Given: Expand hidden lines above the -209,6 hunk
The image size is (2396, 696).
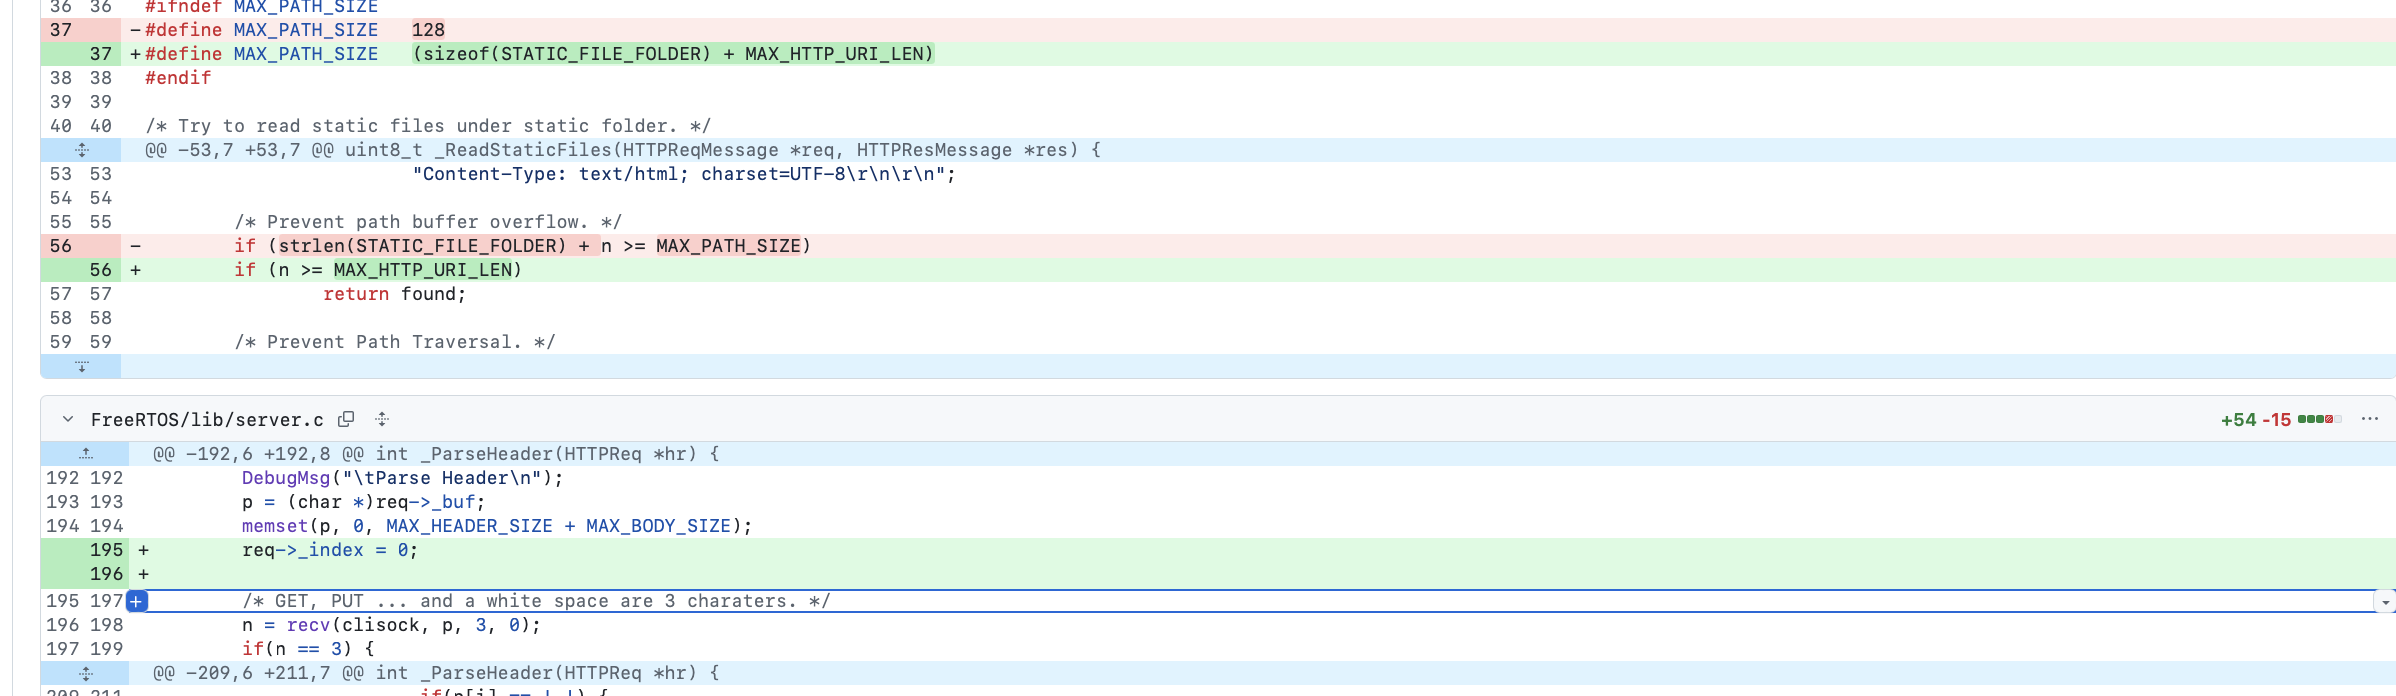Looking at the screenshot, I should 86,673.
